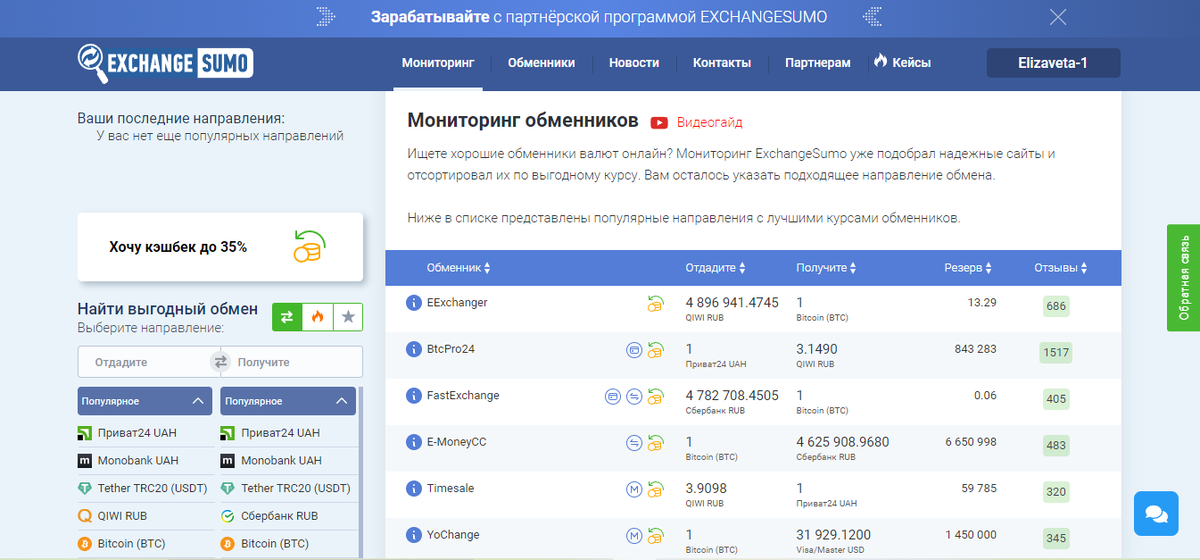Viewport: 1200px width, 560px height.
Task: Click the Получите input field
Action: 296,362
